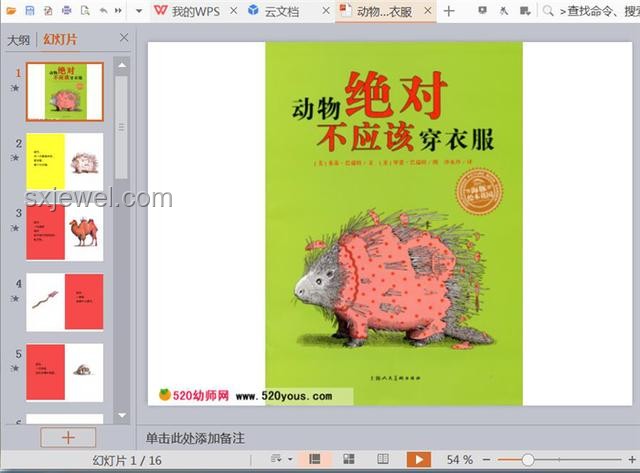Start slideshow with orange play button
This screenshot has height=473, width=640.
[419, 460]
